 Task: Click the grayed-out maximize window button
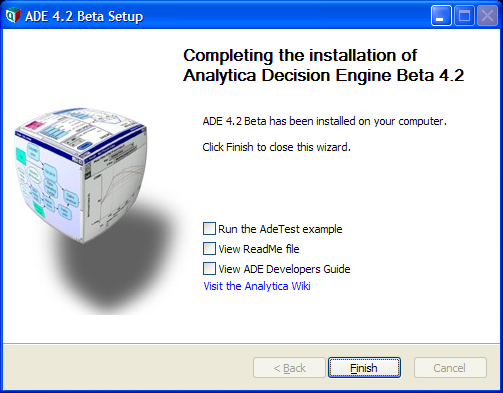coord(464,15)
